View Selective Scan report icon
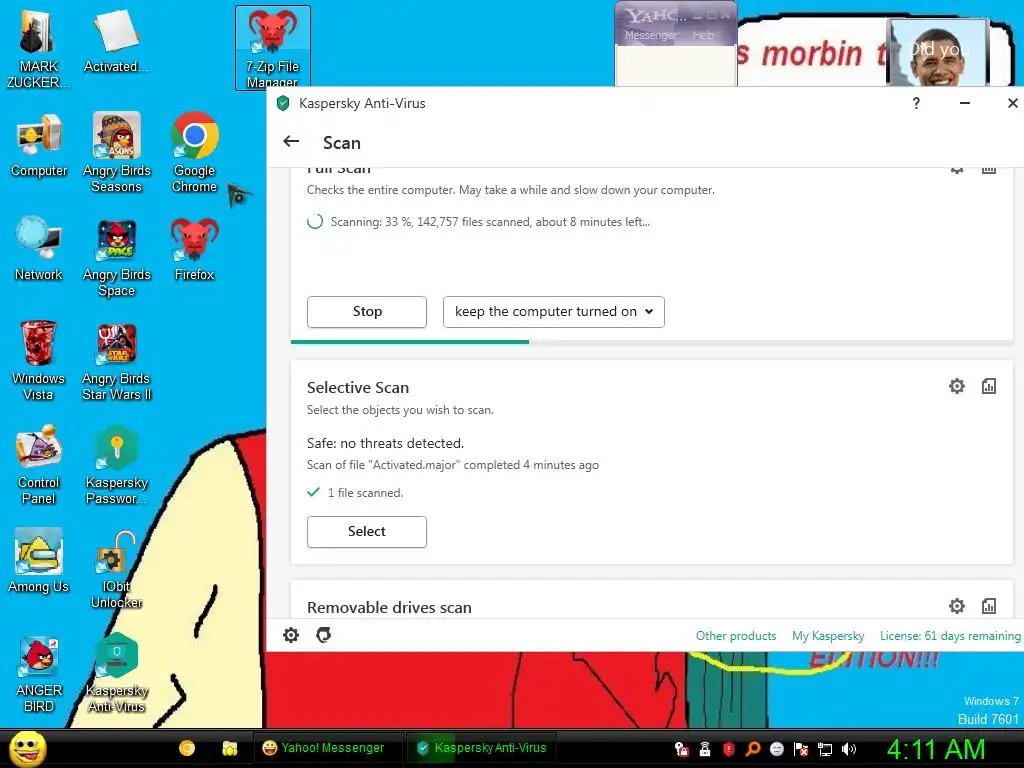This screenshot has width=1024, height=768. [x=989, y=386]
